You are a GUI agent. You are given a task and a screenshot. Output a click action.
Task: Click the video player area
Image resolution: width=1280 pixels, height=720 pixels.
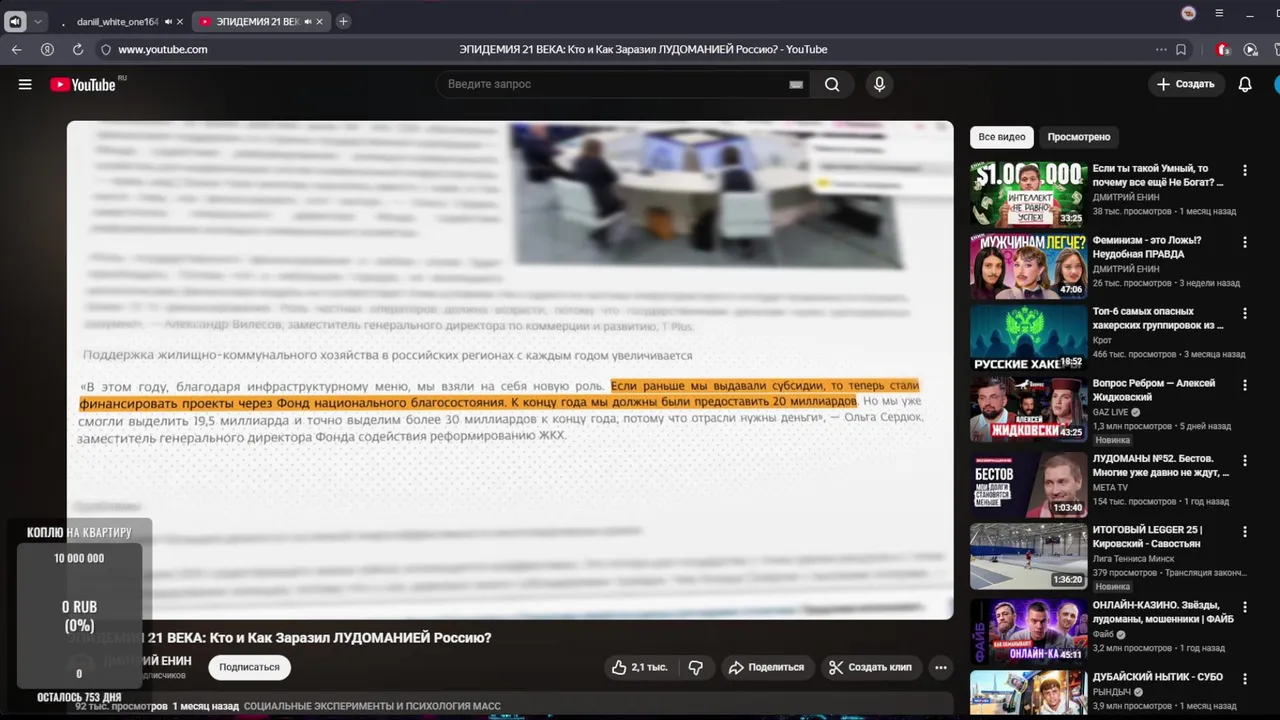click(x=510, y=370)
